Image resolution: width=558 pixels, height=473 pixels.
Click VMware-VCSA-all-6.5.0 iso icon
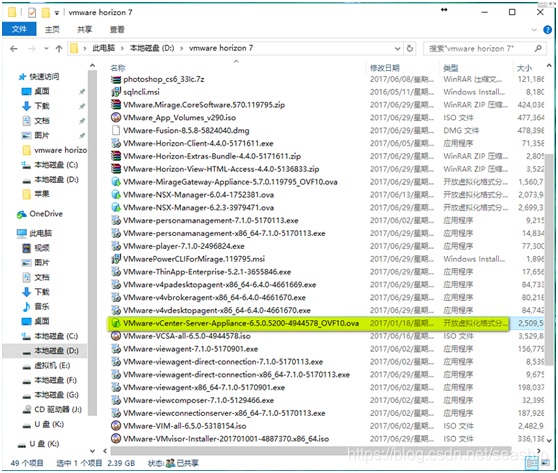click(x=116, y=336)
